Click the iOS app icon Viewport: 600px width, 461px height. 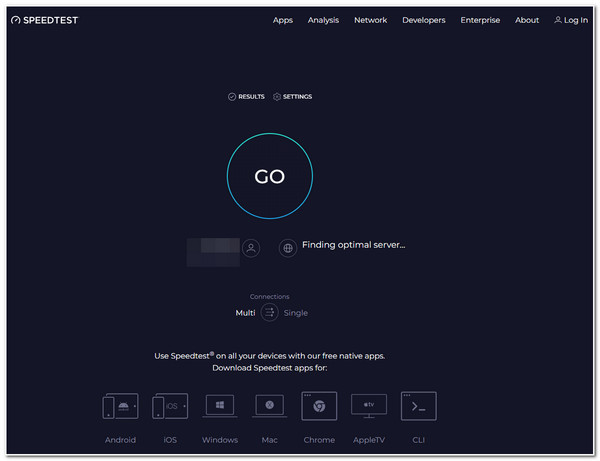pos(170,406)
